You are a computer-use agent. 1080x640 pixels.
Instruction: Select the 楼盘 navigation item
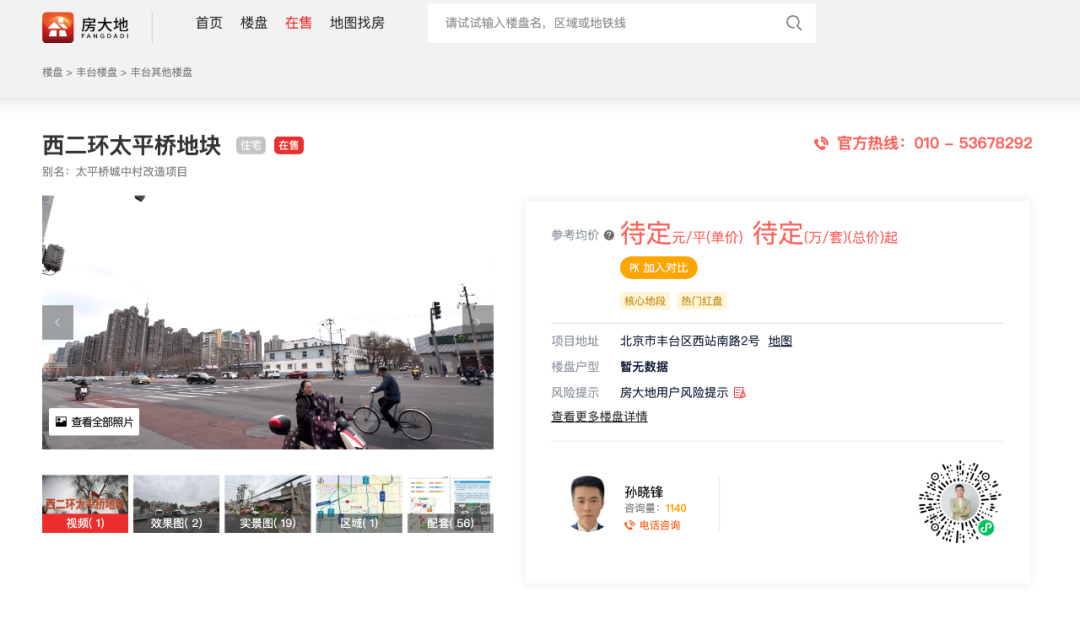point(254,23)
